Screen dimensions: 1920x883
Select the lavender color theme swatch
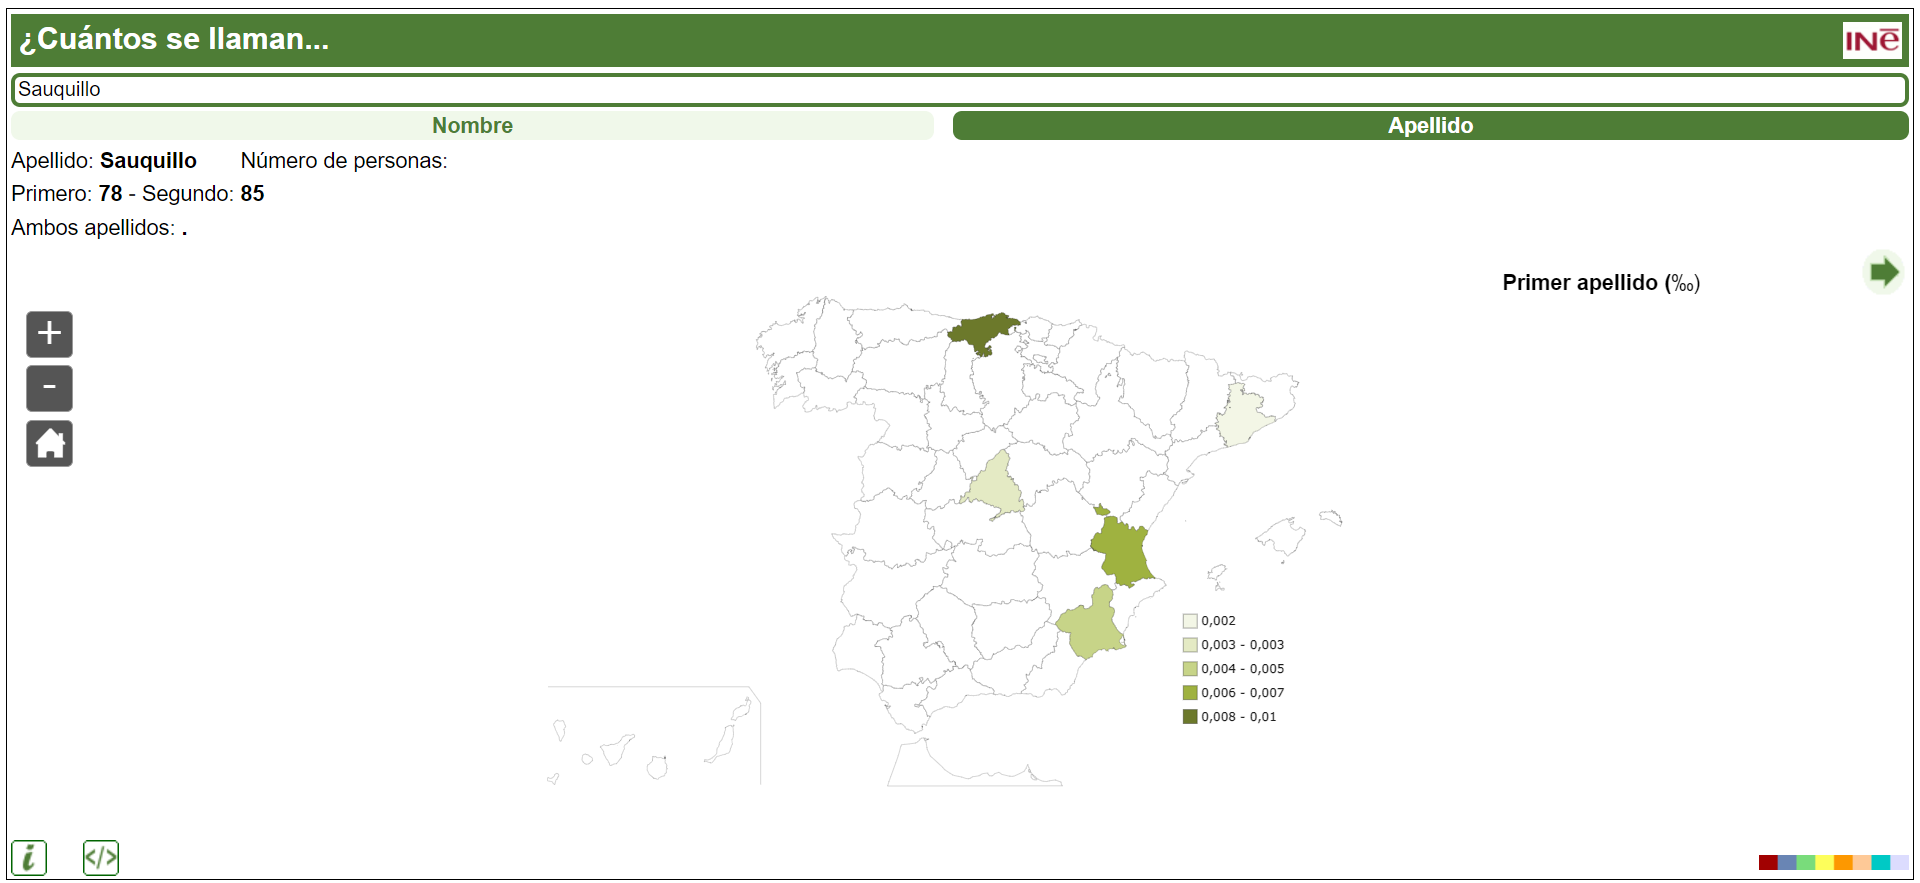coord(1899,862)
